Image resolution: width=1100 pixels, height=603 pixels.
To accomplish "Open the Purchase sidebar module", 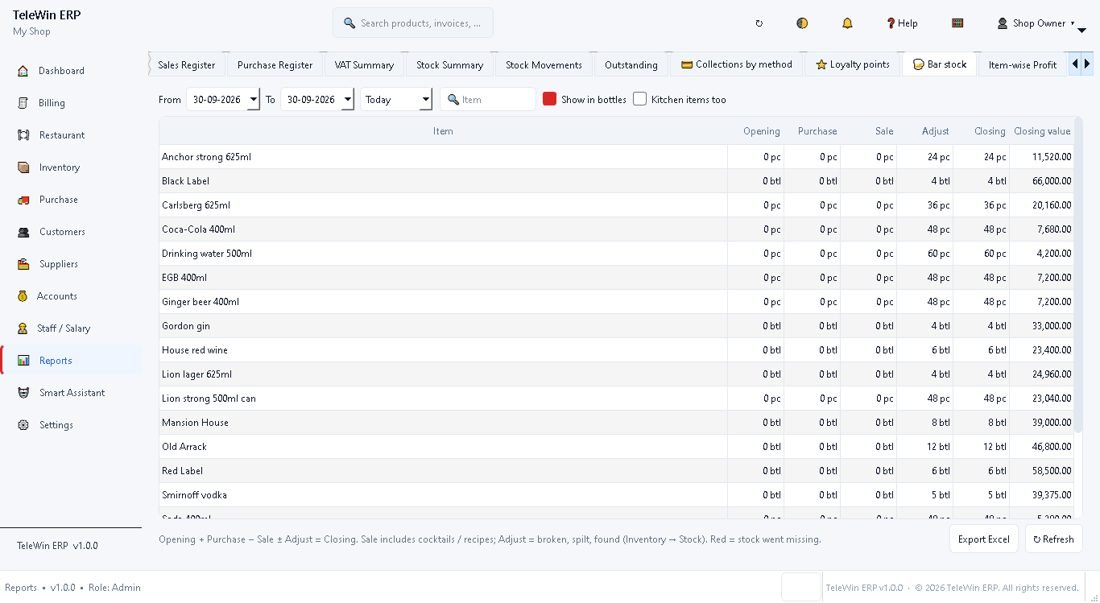I will [58, 200].
